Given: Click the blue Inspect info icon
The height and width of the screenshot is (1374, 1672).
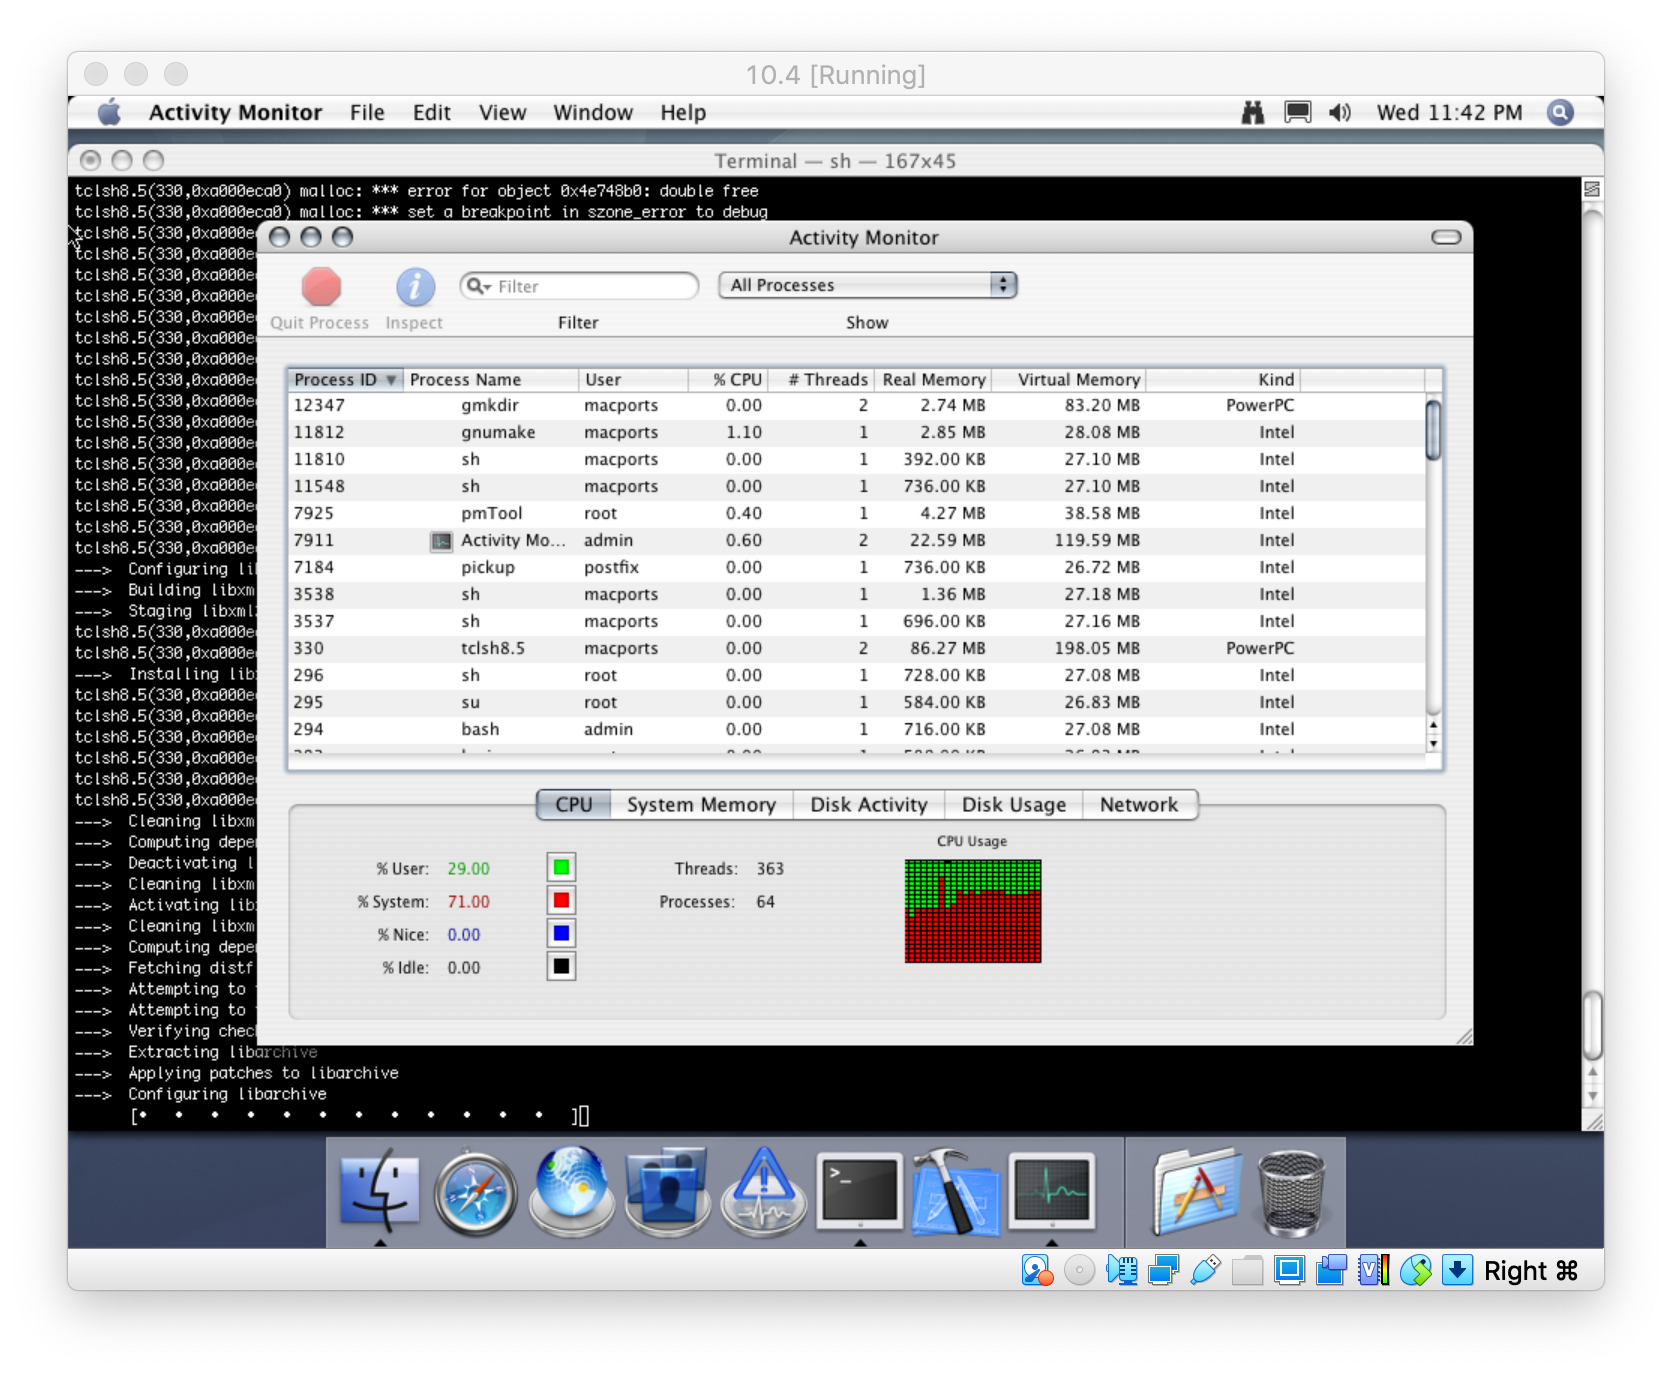Looking at the screenshot, I should click(415, 287).
